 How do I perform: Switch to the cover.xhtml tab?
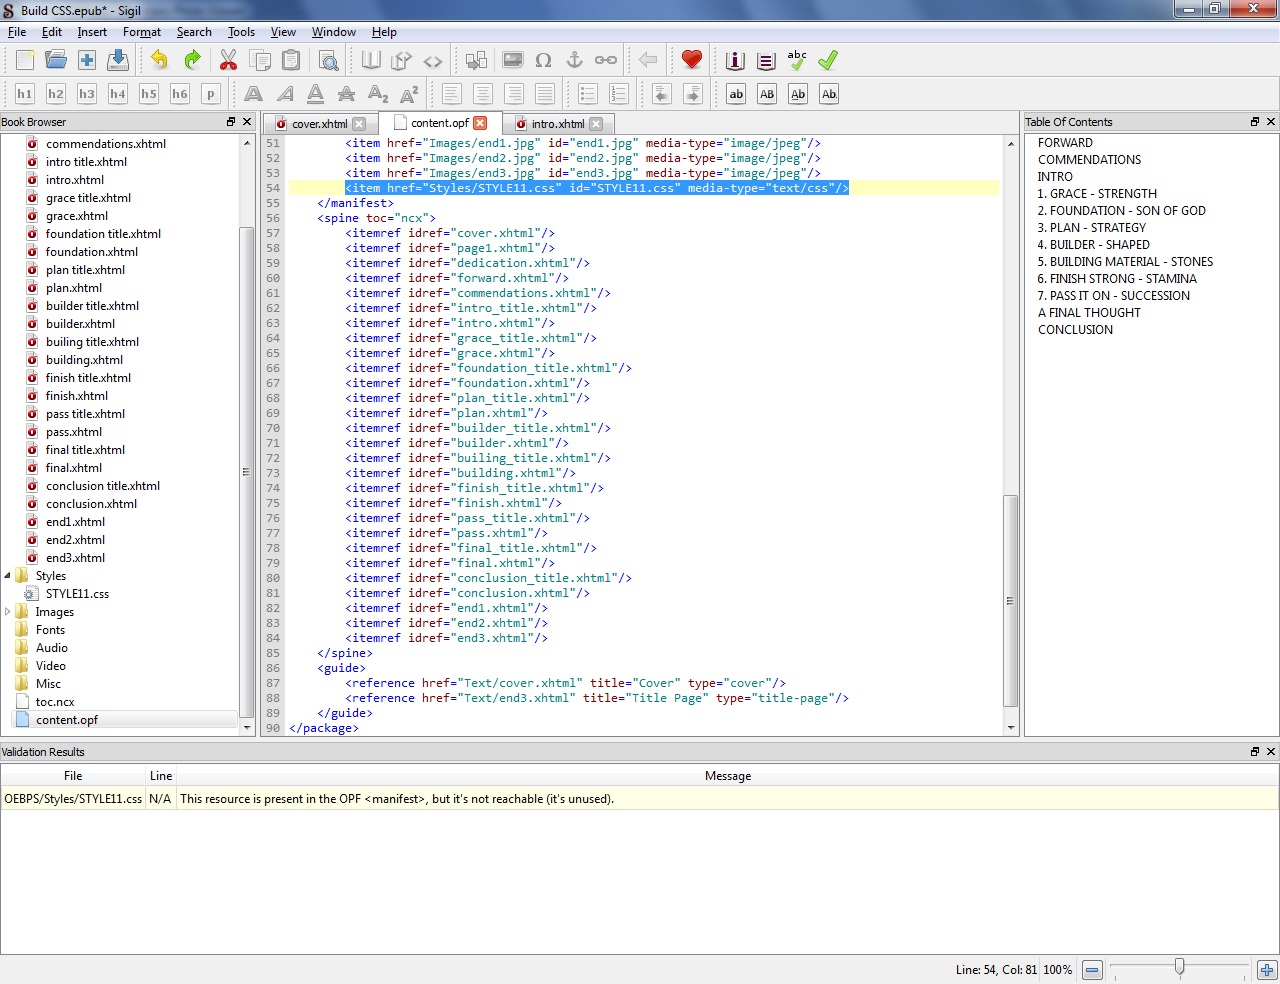pyautogui.click(x=319, y=124)
